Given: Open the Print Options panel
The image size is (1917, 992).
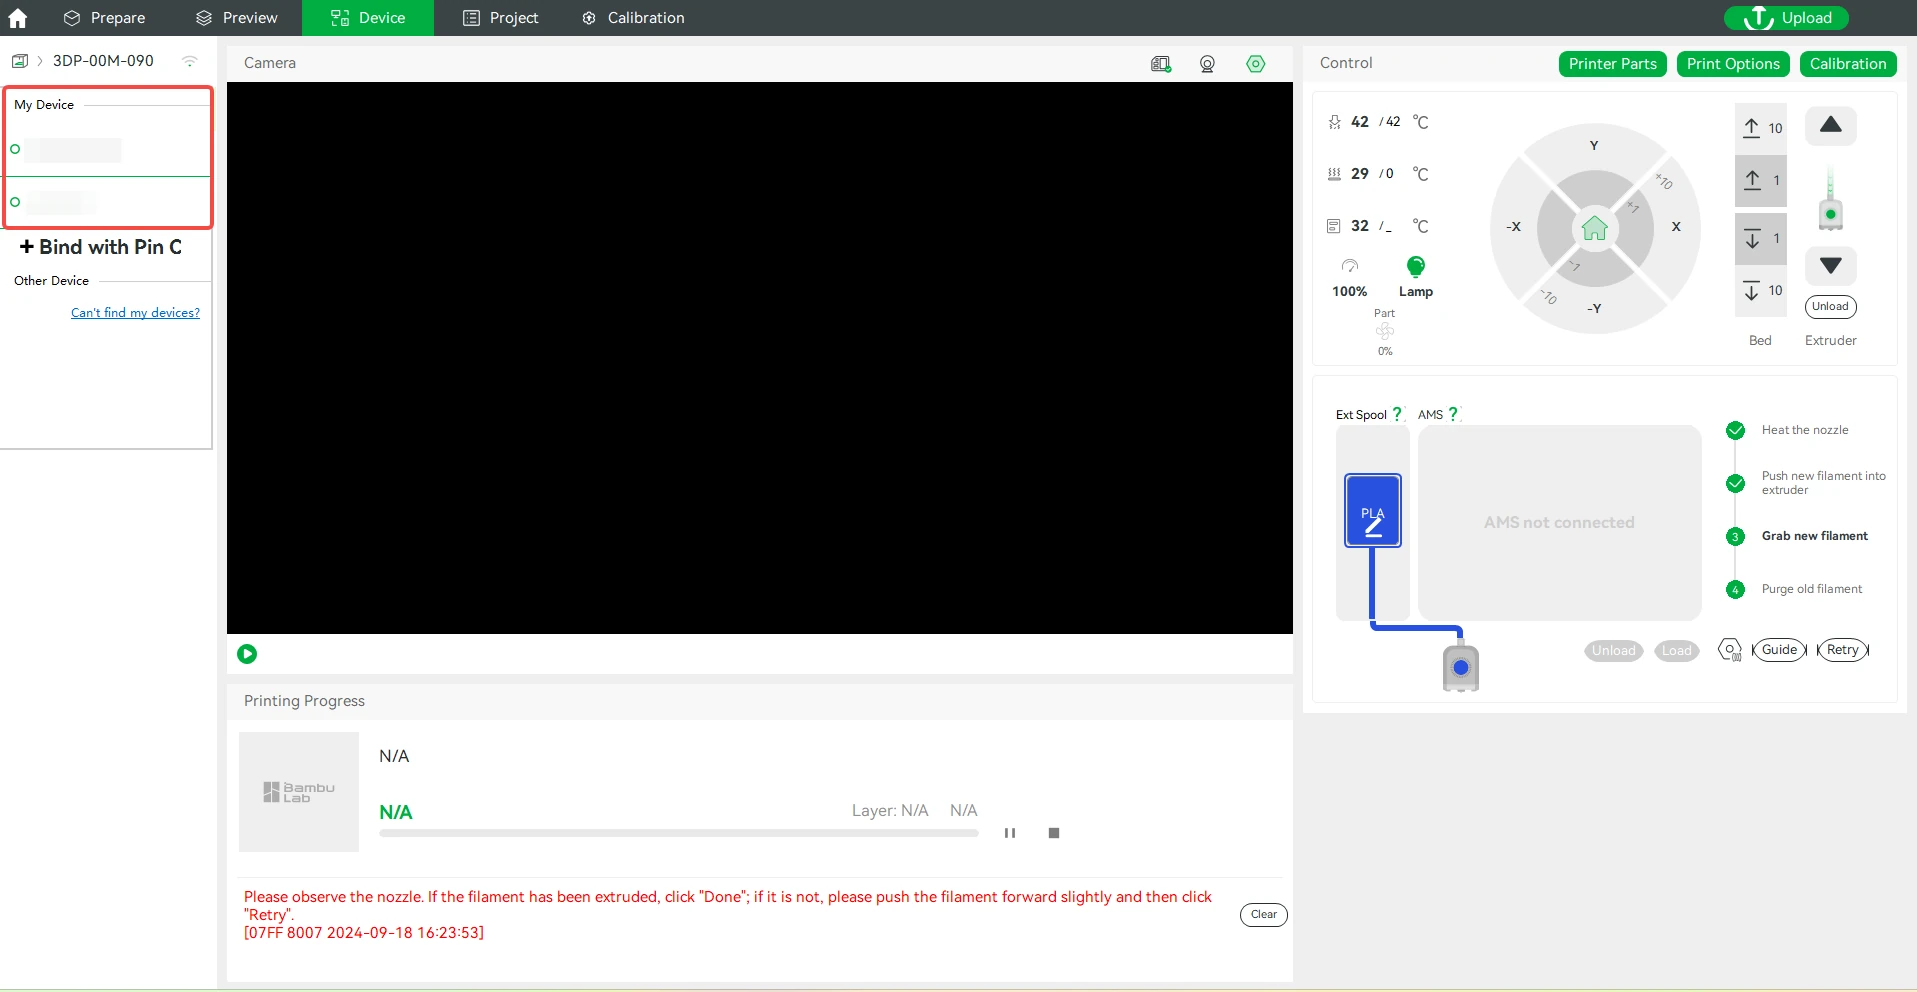Looking at the screenshot, I should [x=1733, y=64].
